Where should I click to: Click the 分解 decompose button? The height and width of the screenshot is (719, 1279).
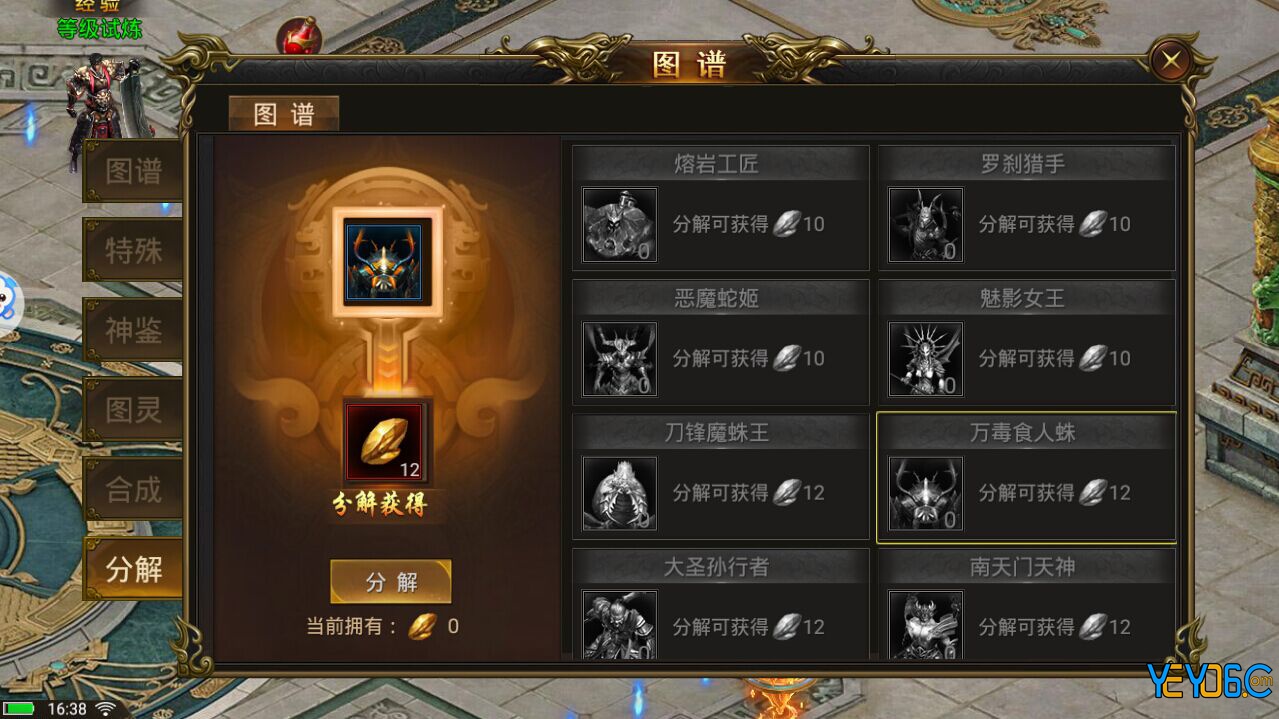391,582
